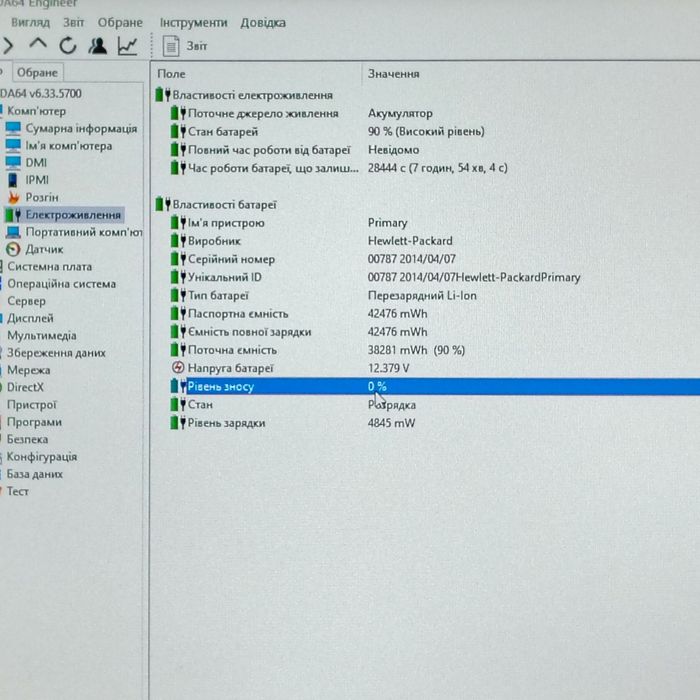The image size is (700, 700).
Task: Switch to the Обране sidebar tab
Action: (38, 72)
